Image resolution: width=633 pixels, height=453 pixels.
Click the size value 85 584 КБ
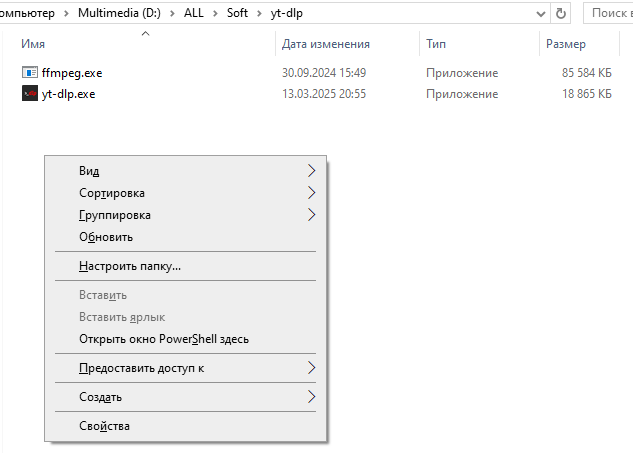[x=587, y=73]
